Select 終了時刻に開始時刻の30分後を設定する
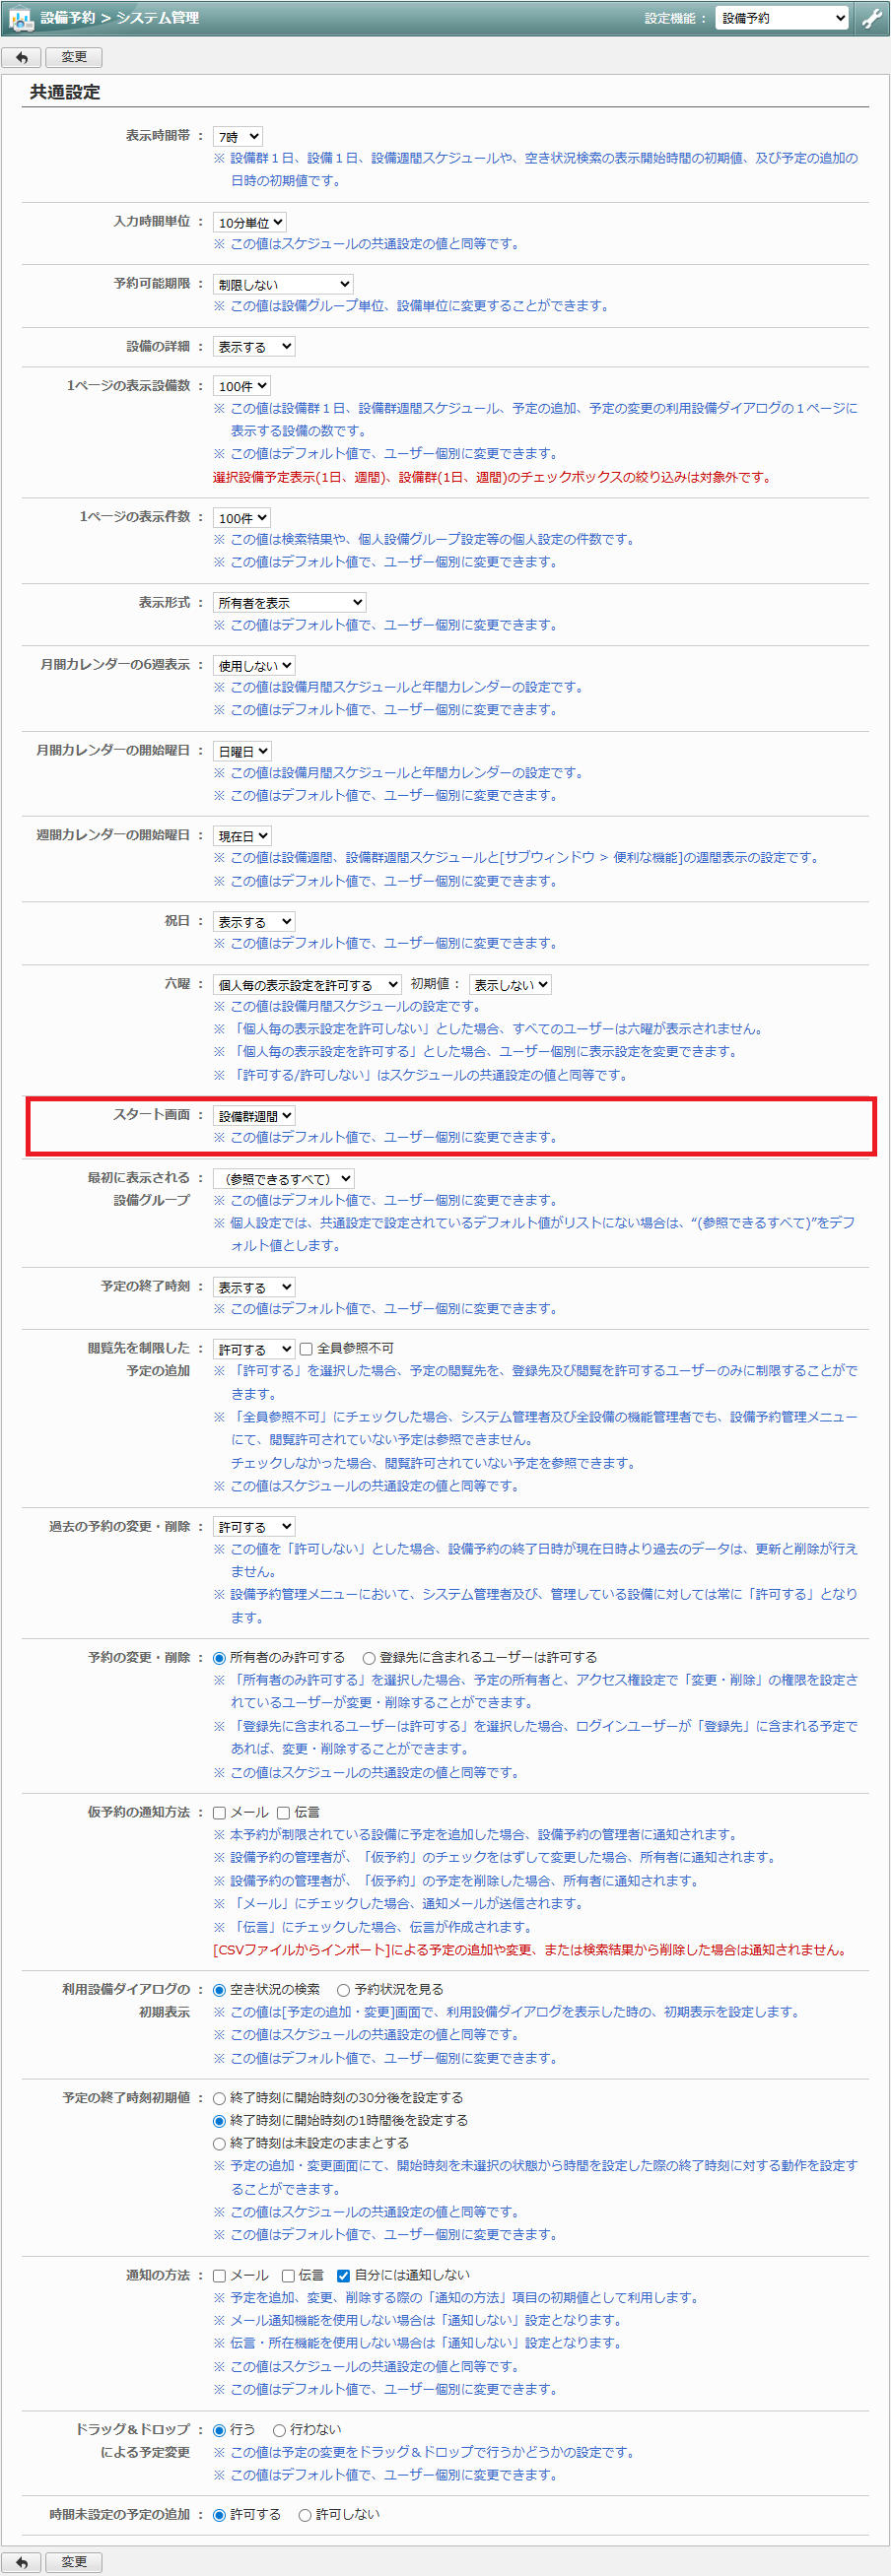Image resolution: width=891 pixels, height=2576 pixels. (220, 2098)
